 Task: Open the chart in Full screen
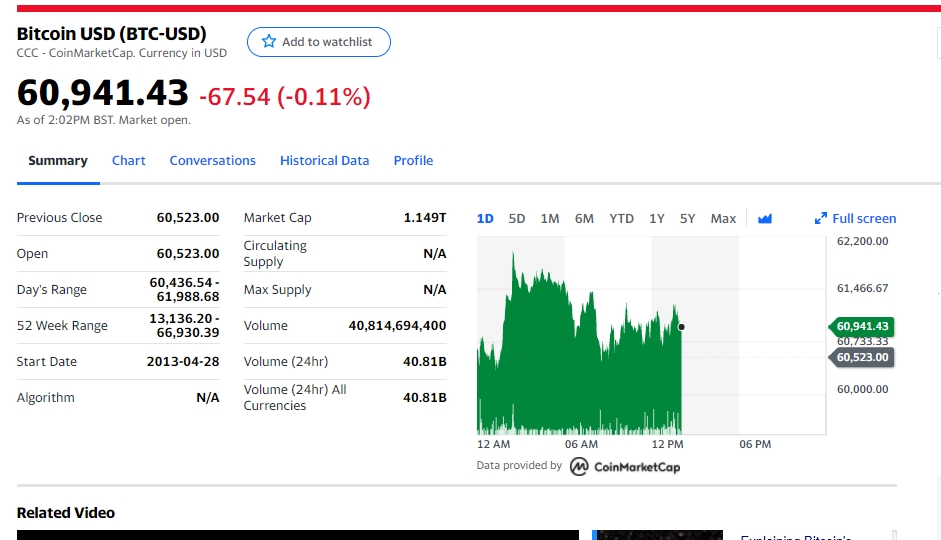point(855,218)
